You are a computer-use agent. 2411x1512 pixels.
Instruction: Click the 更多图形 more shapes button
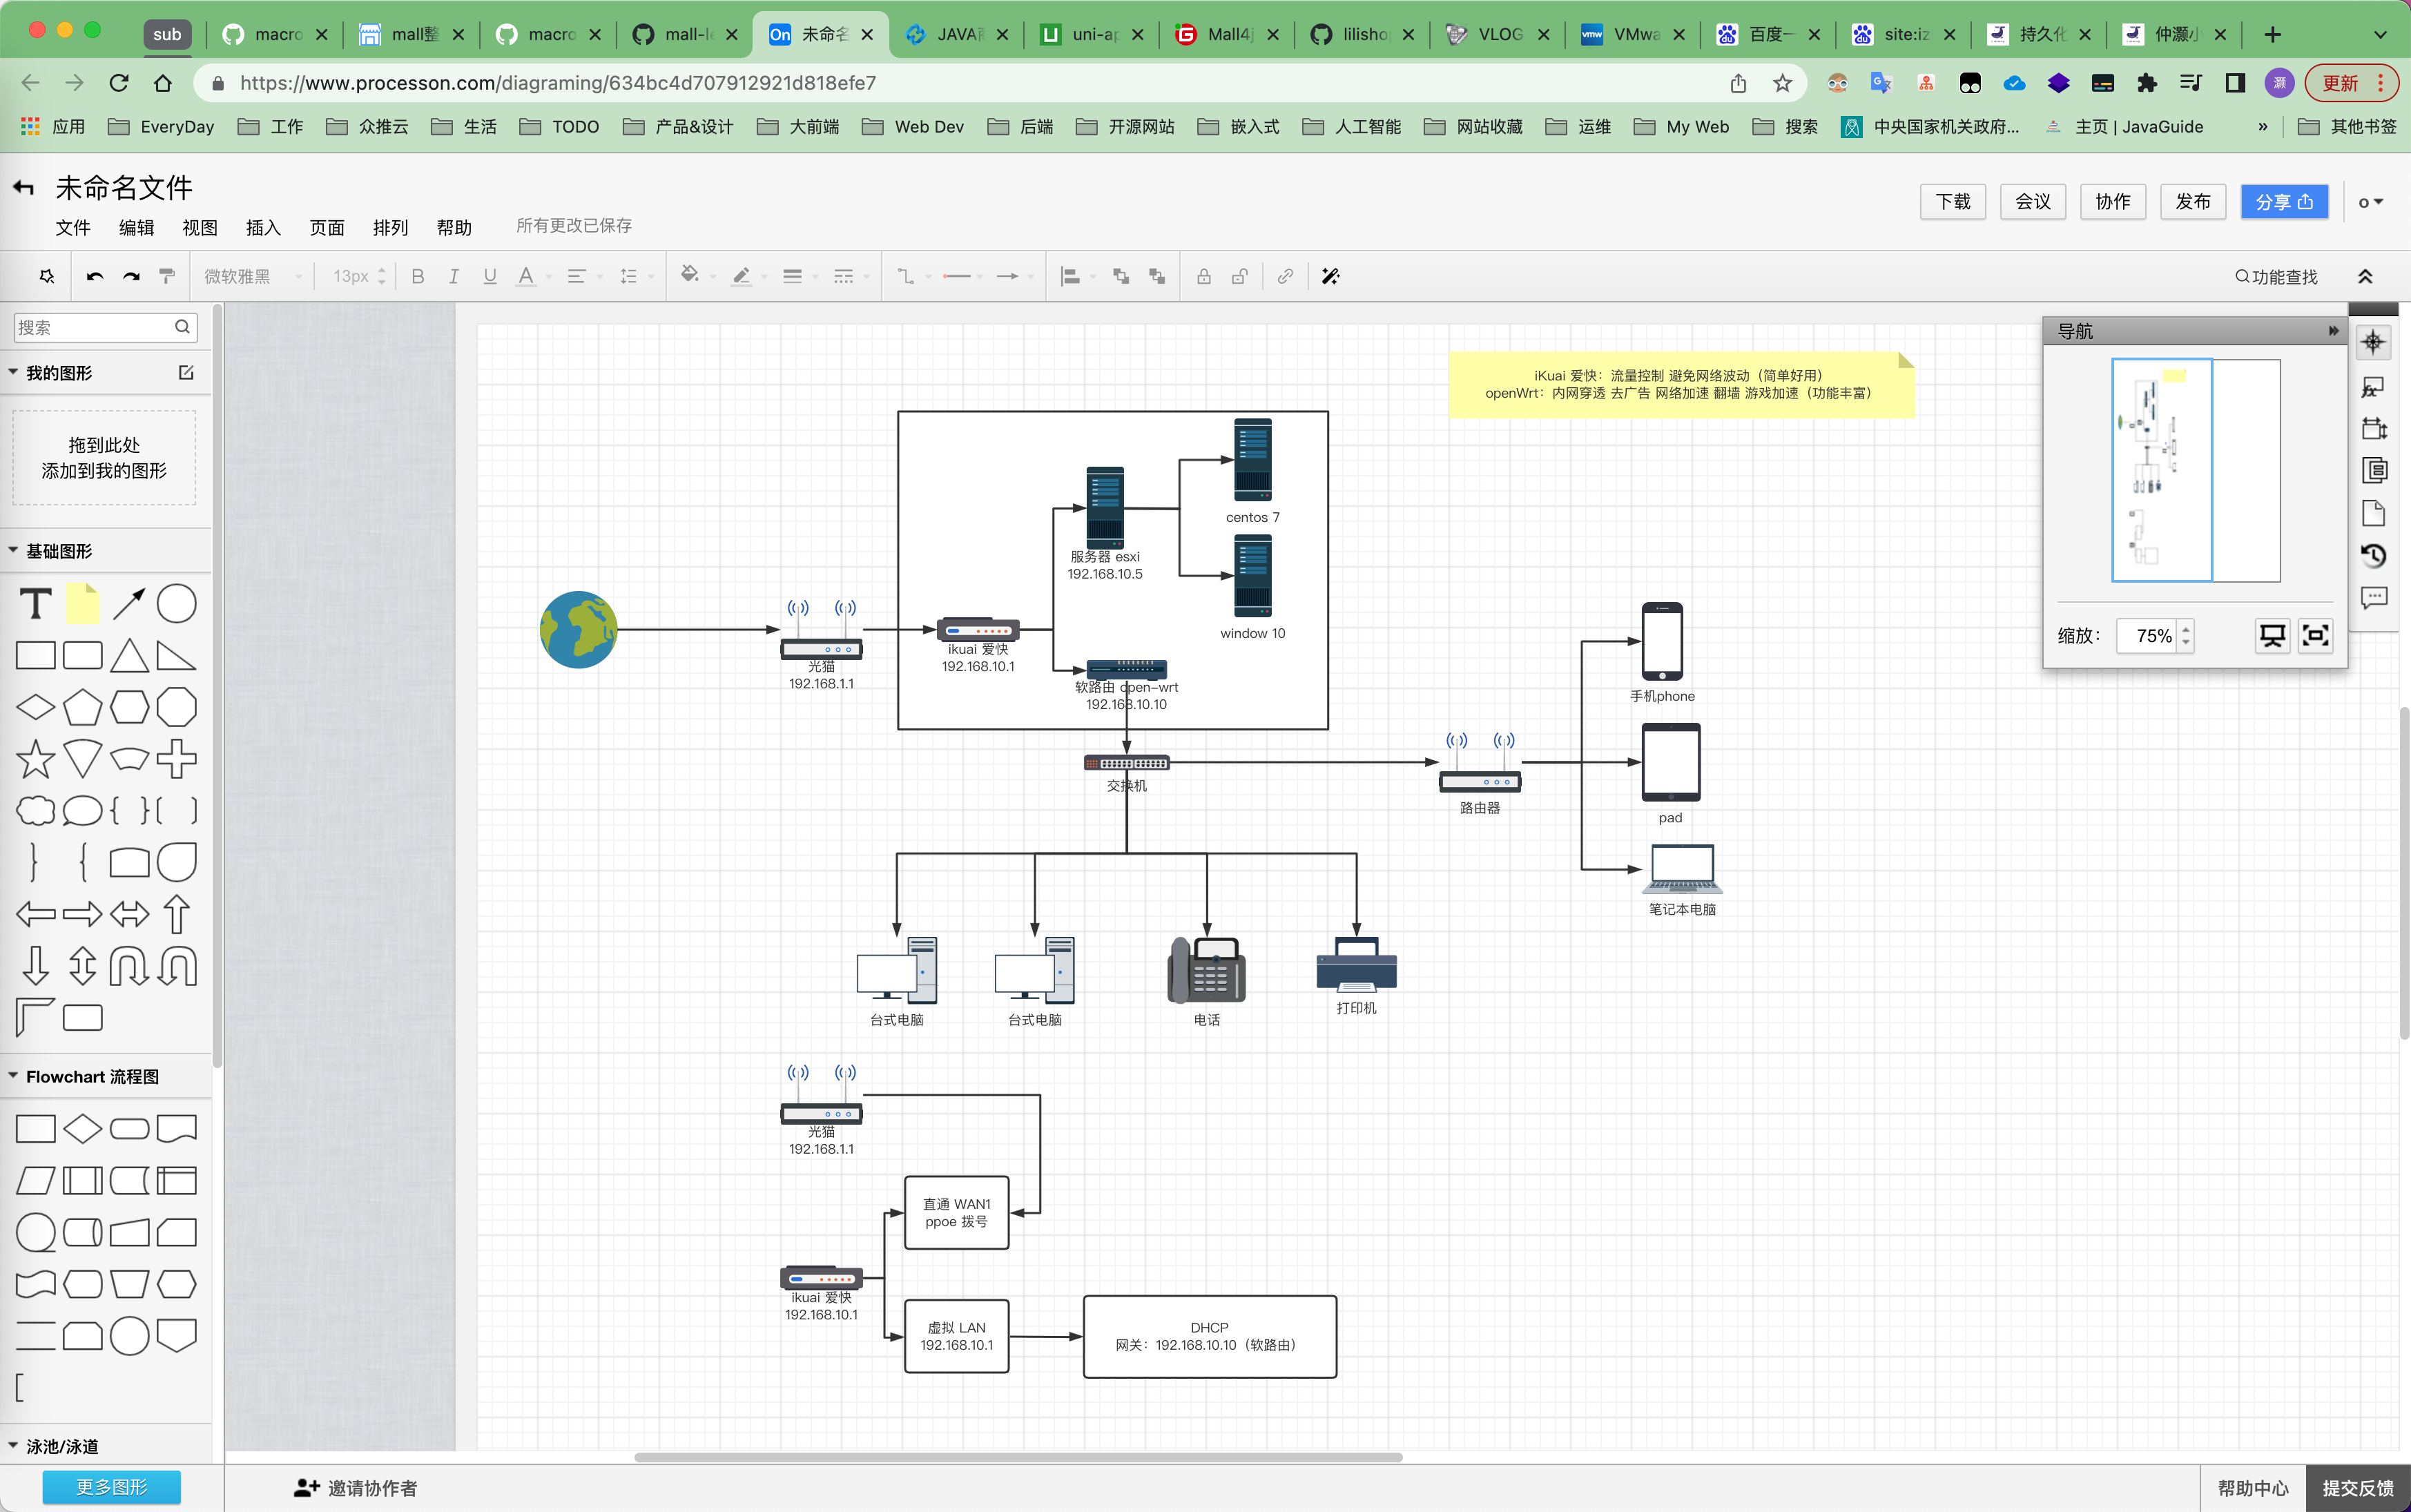coord(112,1486)
